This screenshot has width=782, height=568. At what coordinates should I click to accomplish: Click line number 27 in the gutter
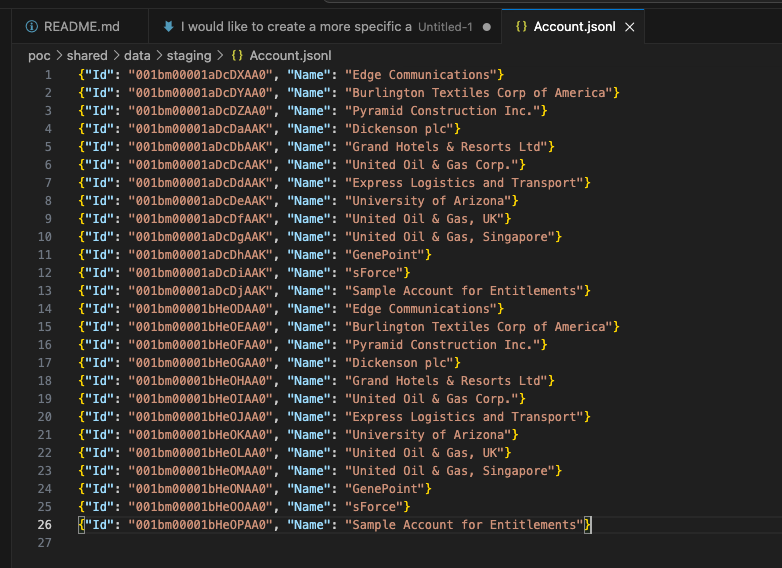44,543
